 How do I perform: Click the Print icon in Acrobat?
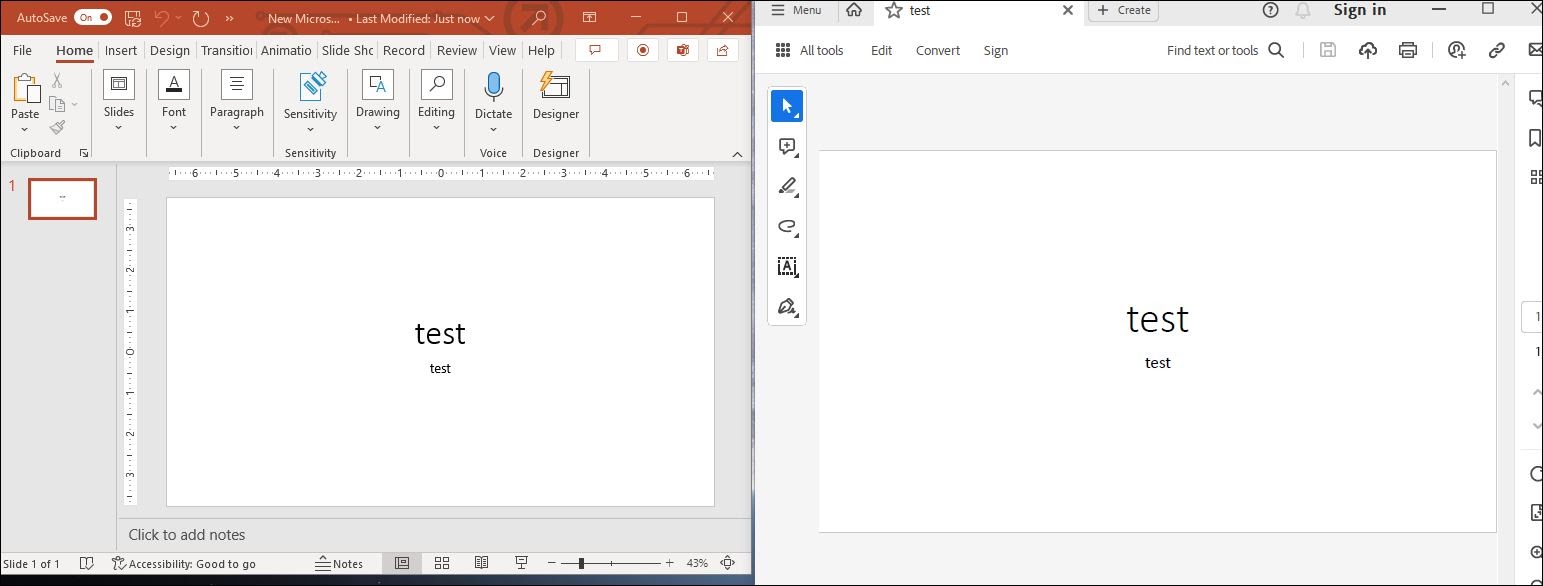[x=1408, y=50]
